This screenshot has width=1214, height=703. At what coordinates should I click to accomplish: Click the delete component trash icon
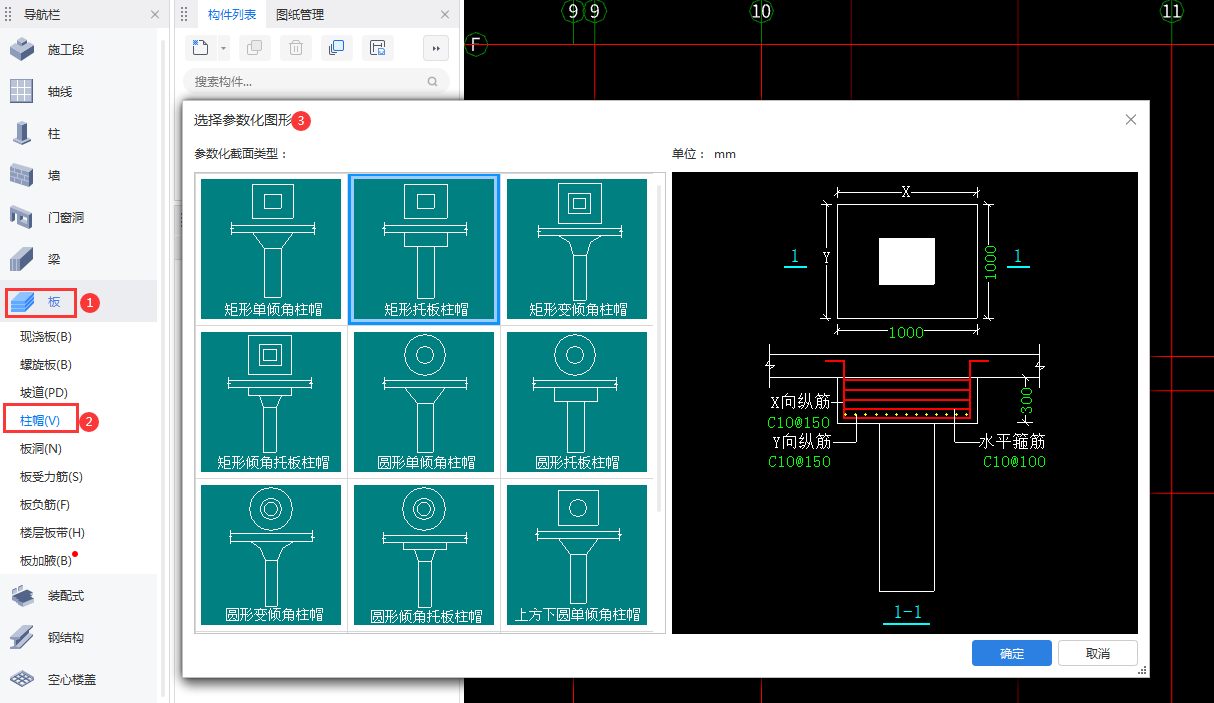click(296, 48)
